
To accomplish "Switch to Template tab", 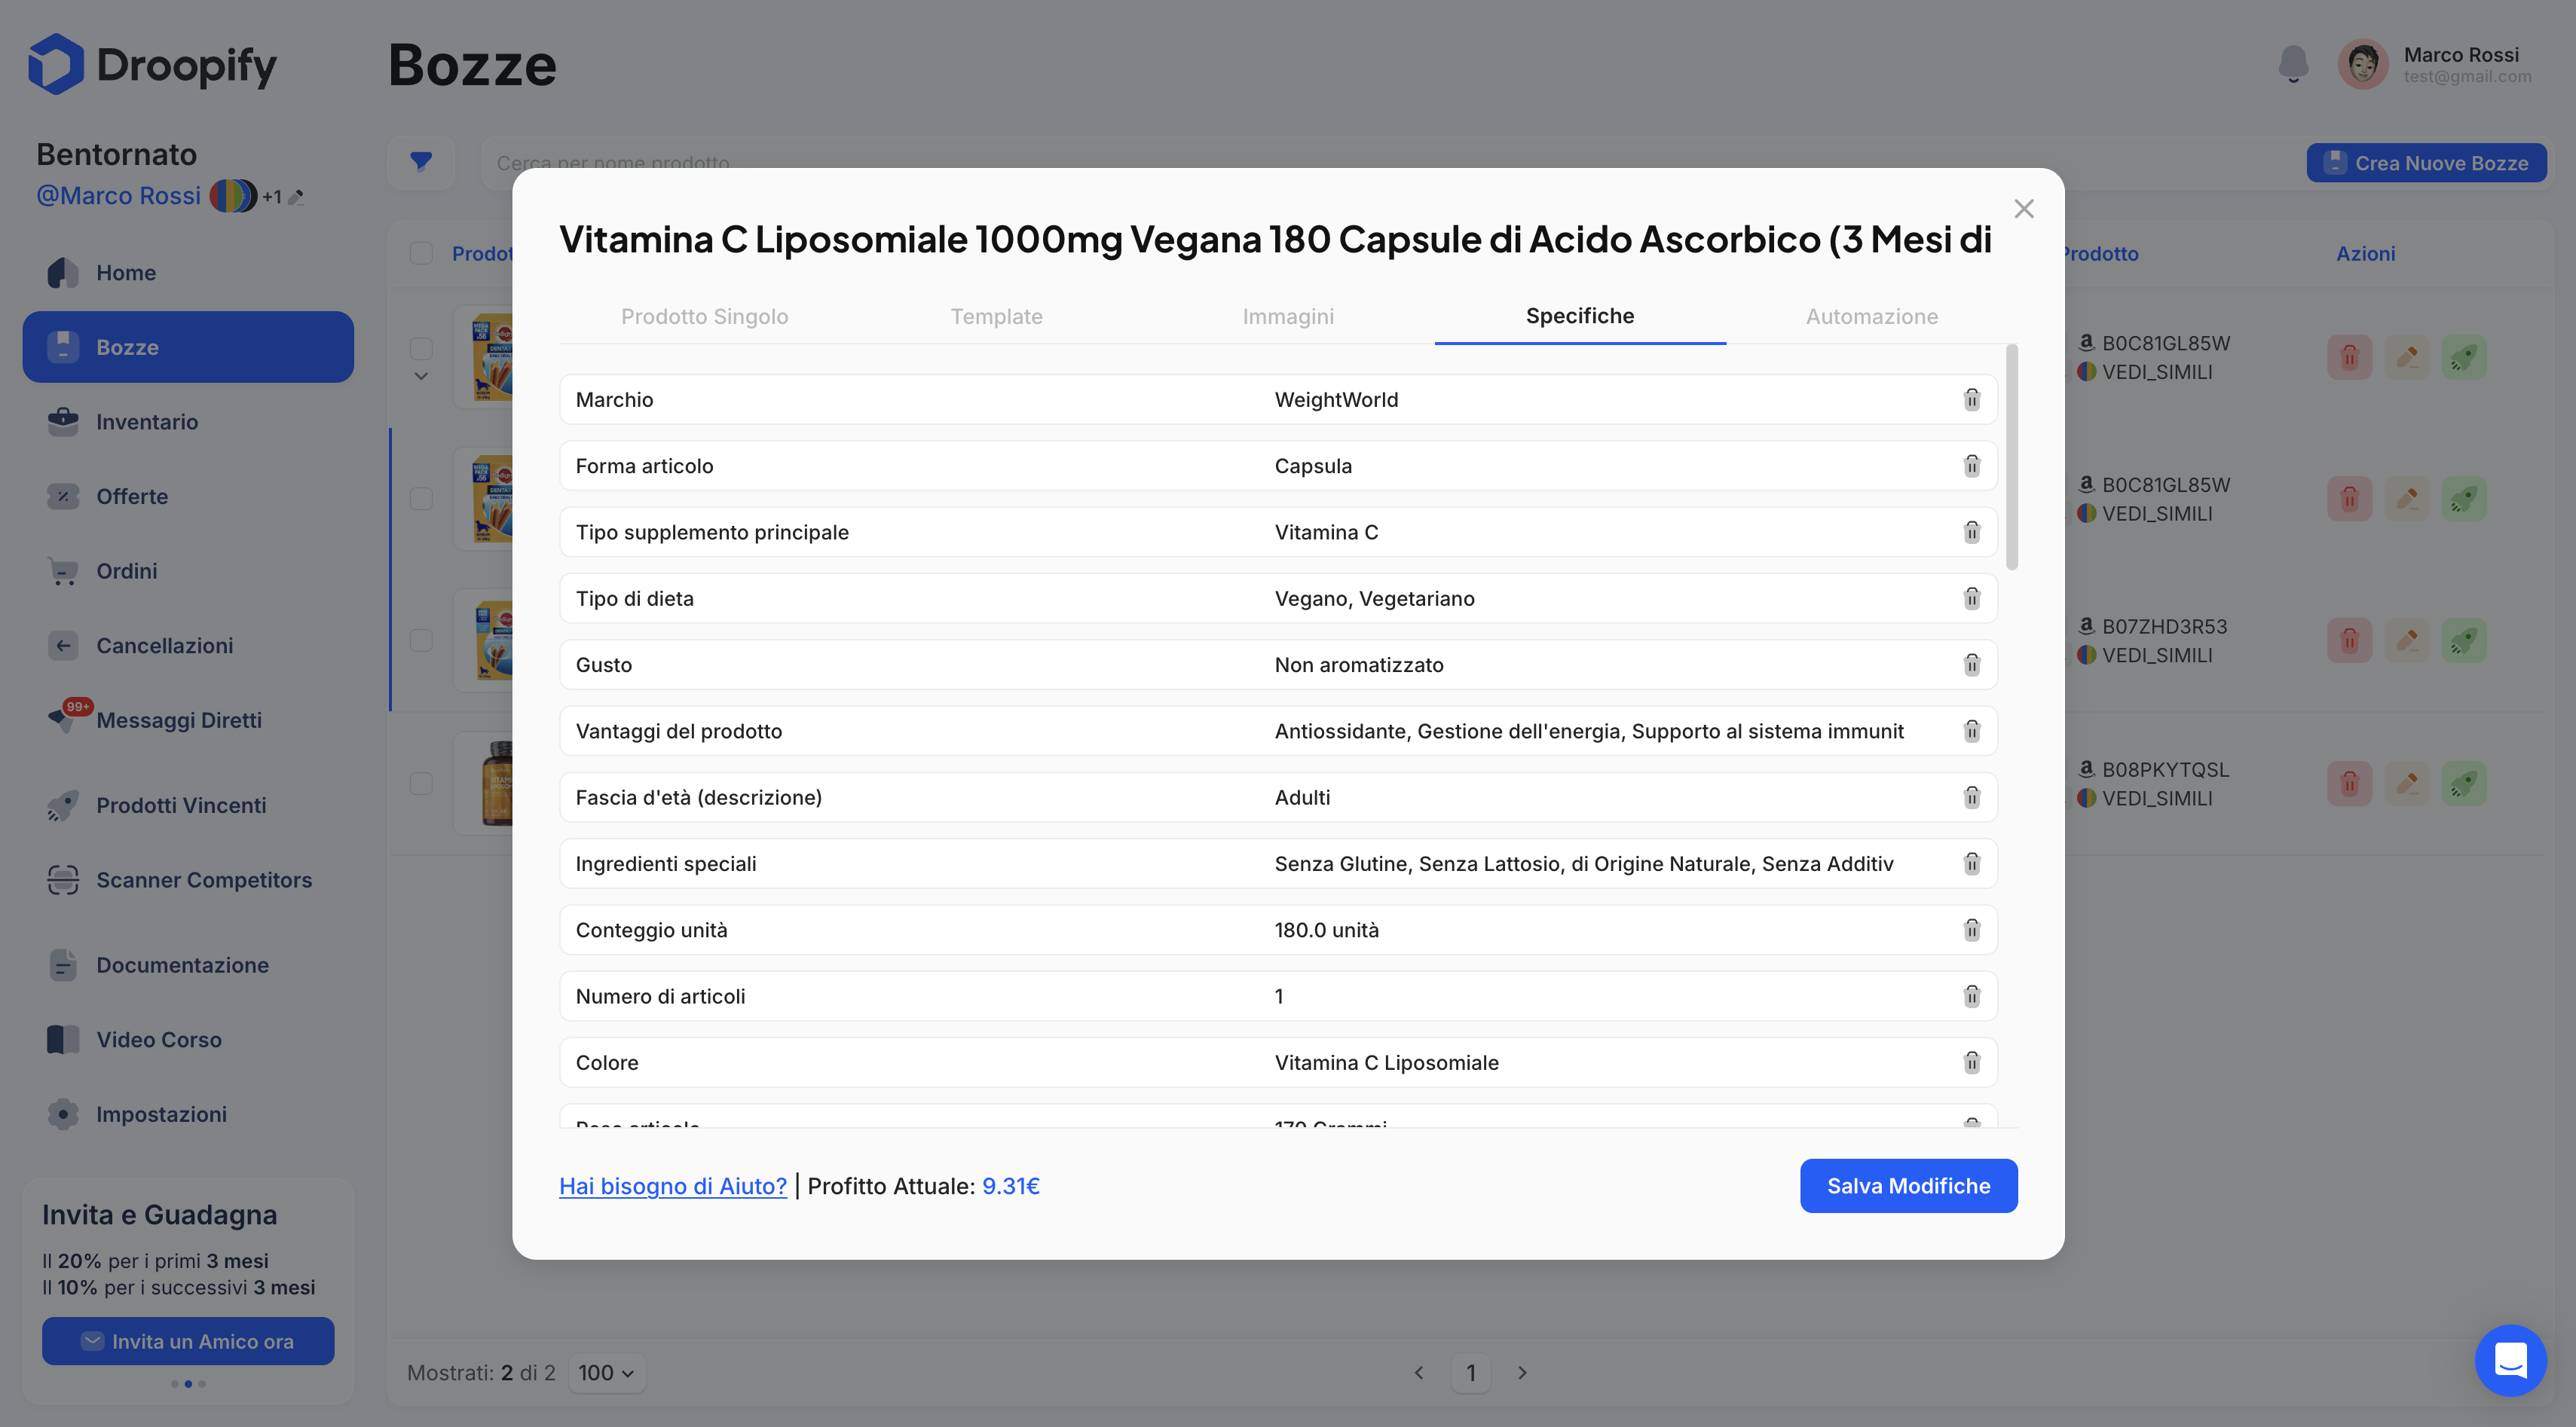I will (x=996, y=316).
